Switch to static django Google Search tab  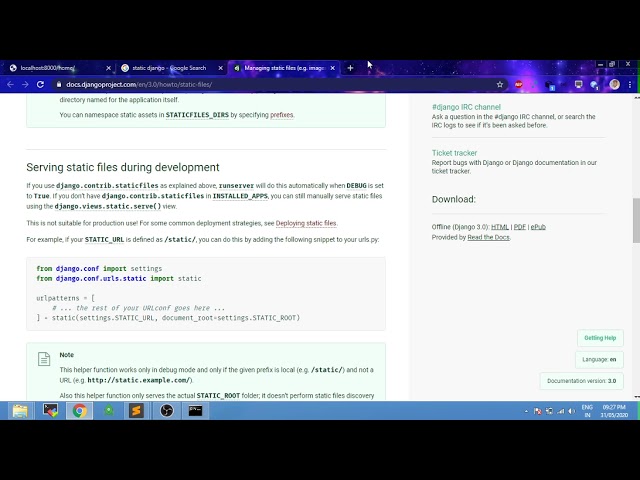[171, 68]
